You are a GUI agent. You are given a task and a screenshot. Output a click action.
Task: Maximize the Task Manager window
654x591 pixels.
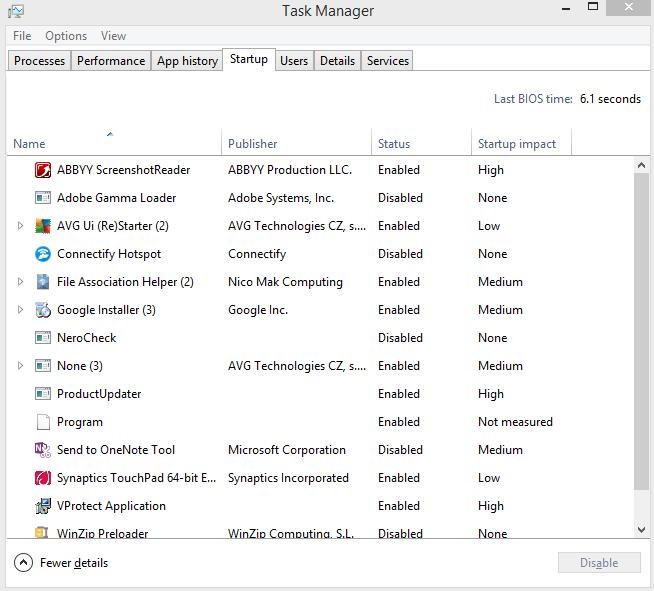(593, 7)
